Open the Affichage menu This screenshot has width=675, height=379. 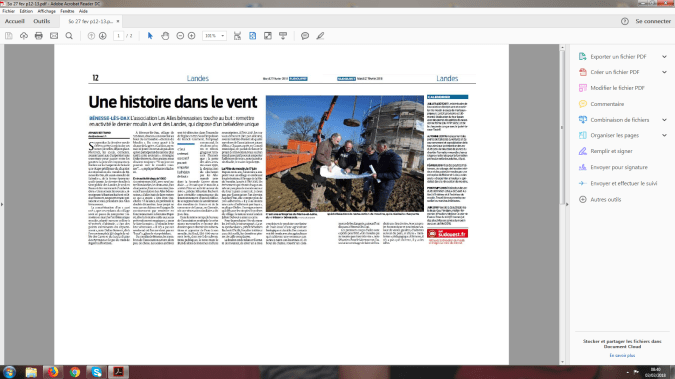46,11
